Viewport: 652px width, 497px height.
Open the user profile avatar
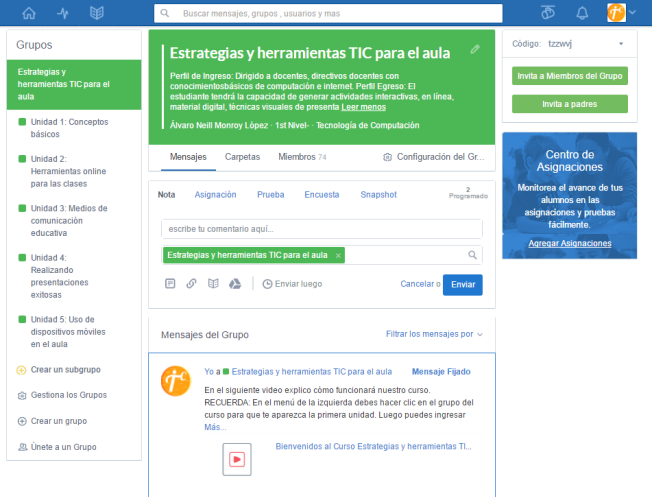(616, 12)
